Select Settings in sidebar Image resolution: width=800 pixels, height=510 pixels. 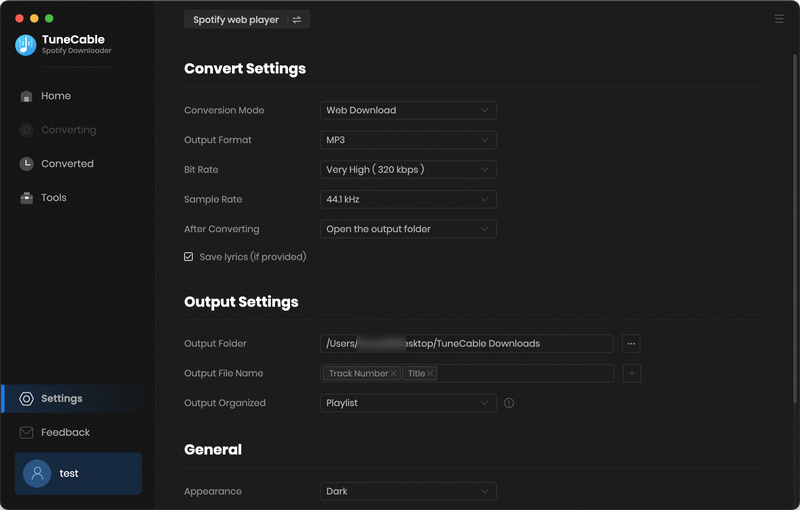coord(78,399)
